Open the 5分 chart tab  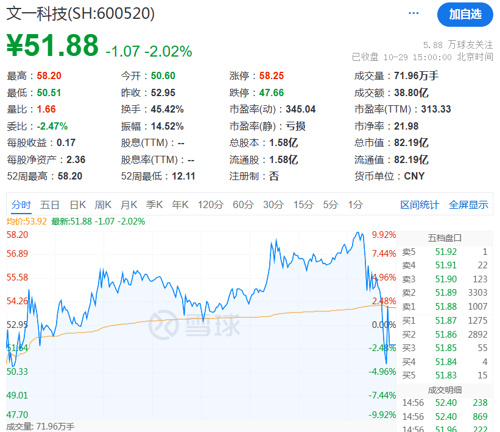[x=331, y=205]
